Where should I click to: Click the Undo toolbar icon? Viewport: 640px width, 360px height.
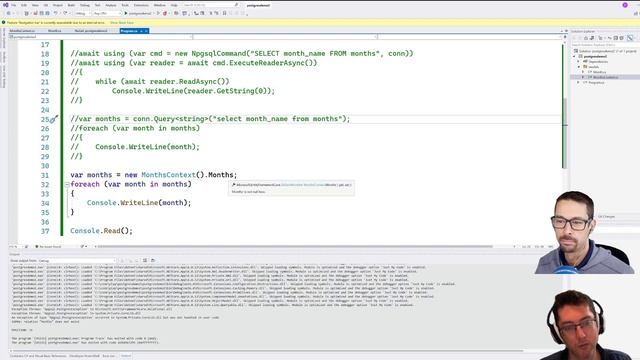[x=56, y=13]
